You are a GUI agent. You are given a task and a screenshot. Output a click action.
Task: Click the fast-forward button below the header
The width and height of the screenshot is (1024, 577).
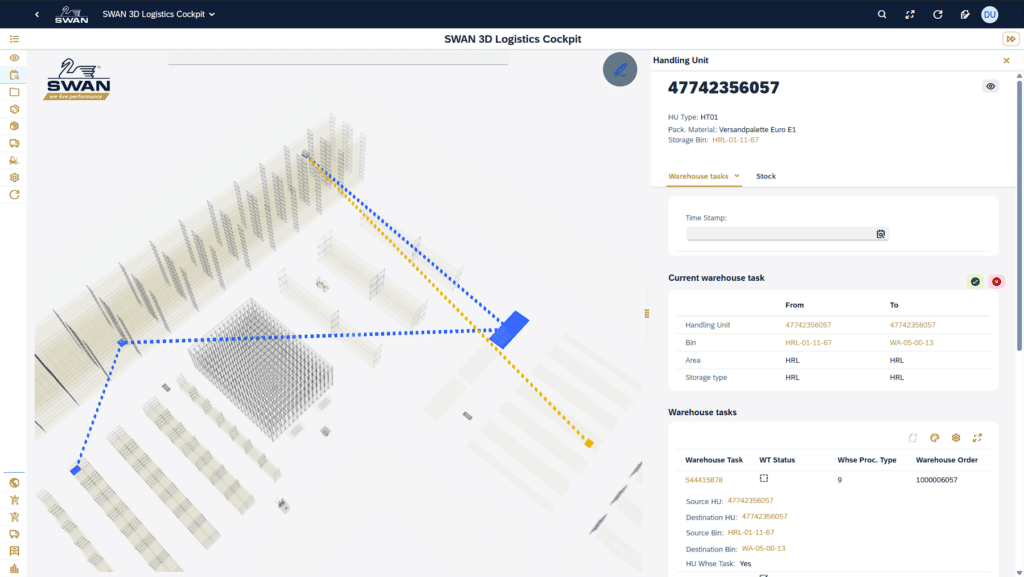tap(1010, 39)
